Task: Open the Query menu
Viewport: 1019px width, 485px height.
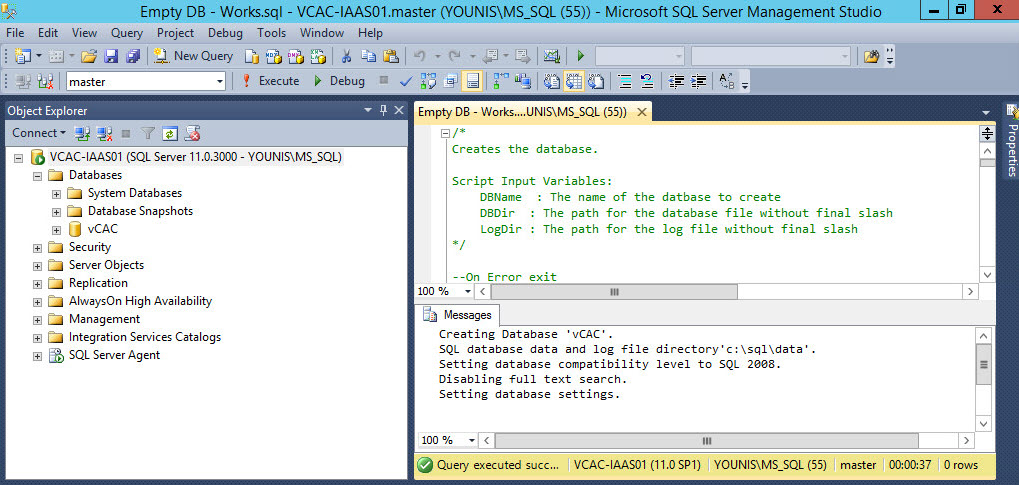Action: (x=127, y=33)
